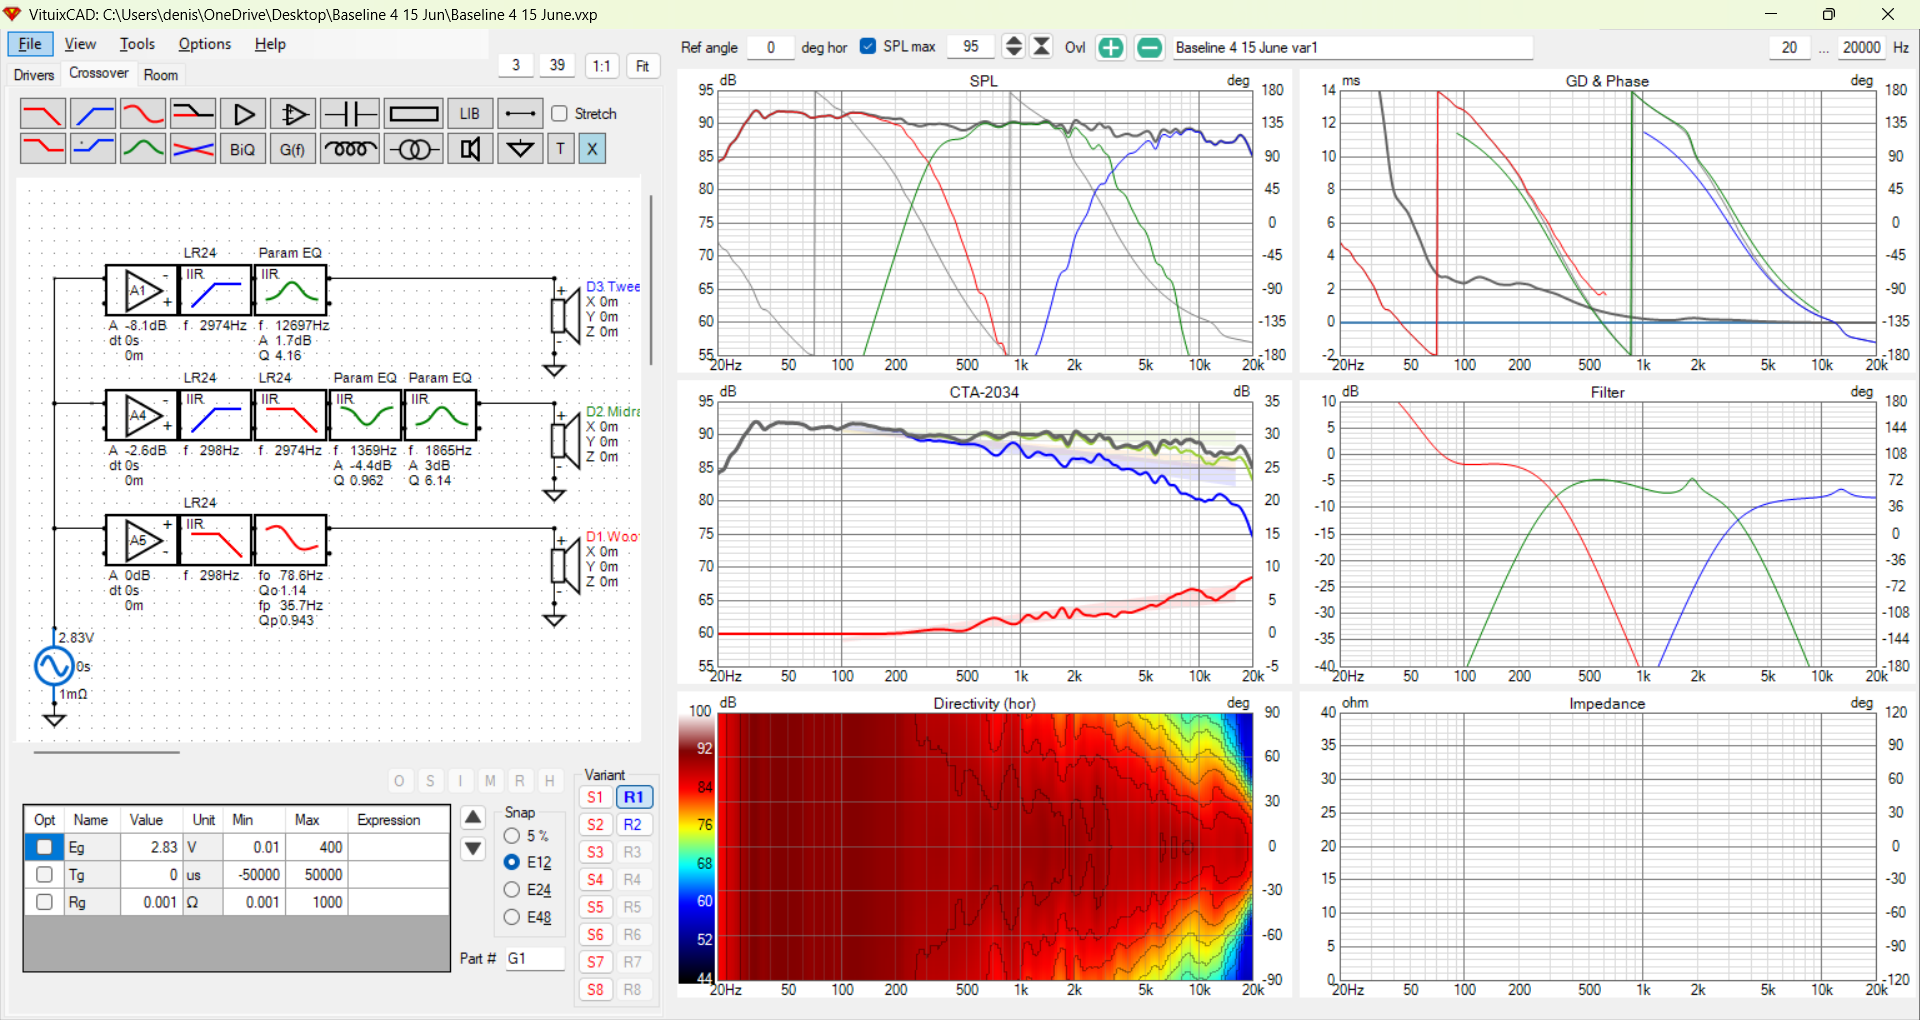Open the File menu
Screen dimensions: 1920x1020
31,44
